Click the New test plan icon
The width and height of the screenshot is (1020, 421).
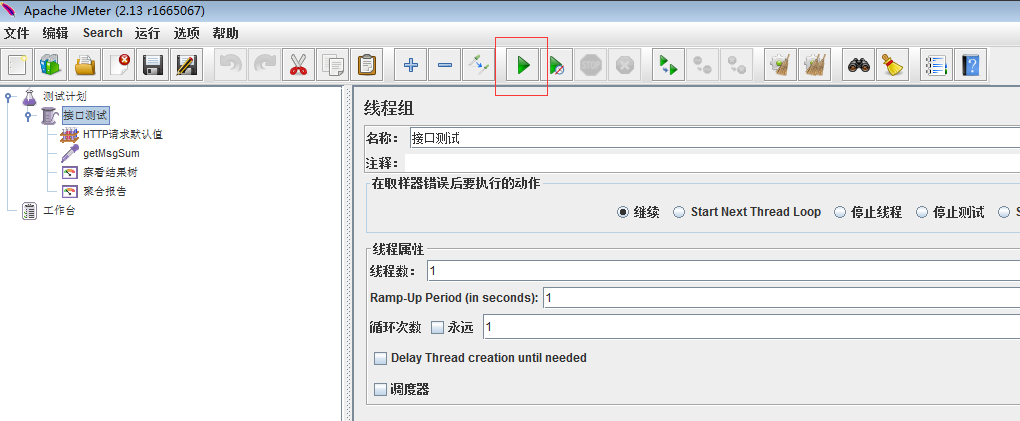pyautogui.click(x=18, y=65)
